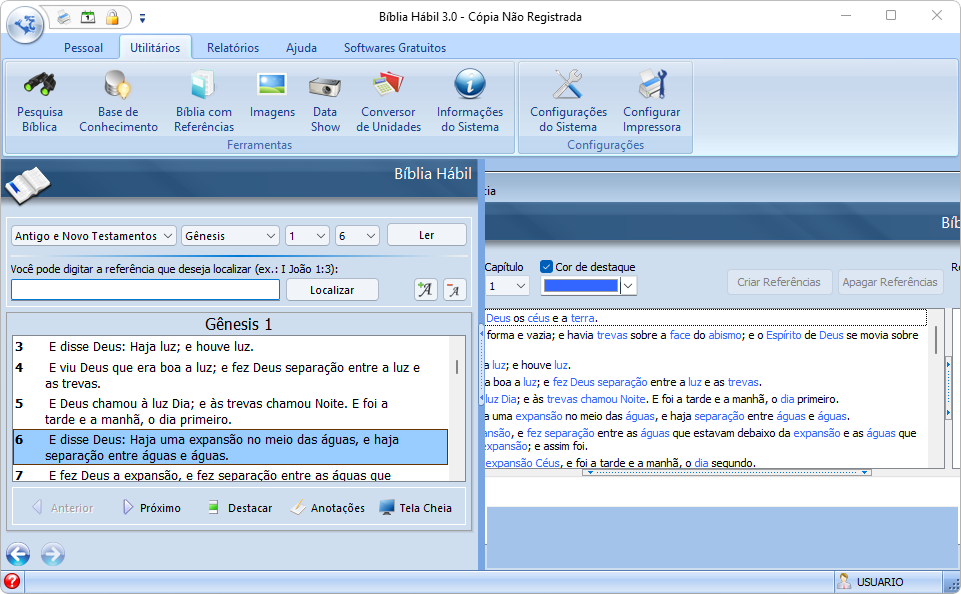Open the Pesquisa Bíblica binoculars tool

pos(40,101)
